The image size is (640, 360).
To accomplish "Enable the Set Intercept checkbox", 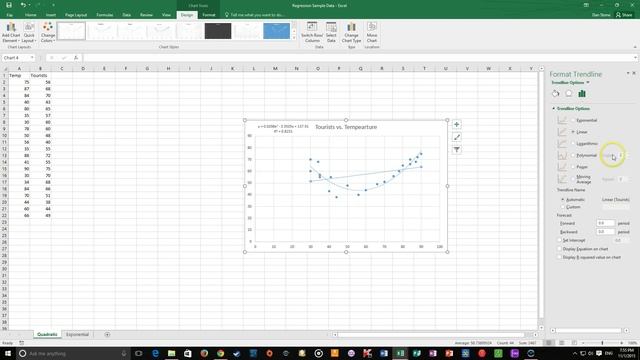I will point(560,240).
